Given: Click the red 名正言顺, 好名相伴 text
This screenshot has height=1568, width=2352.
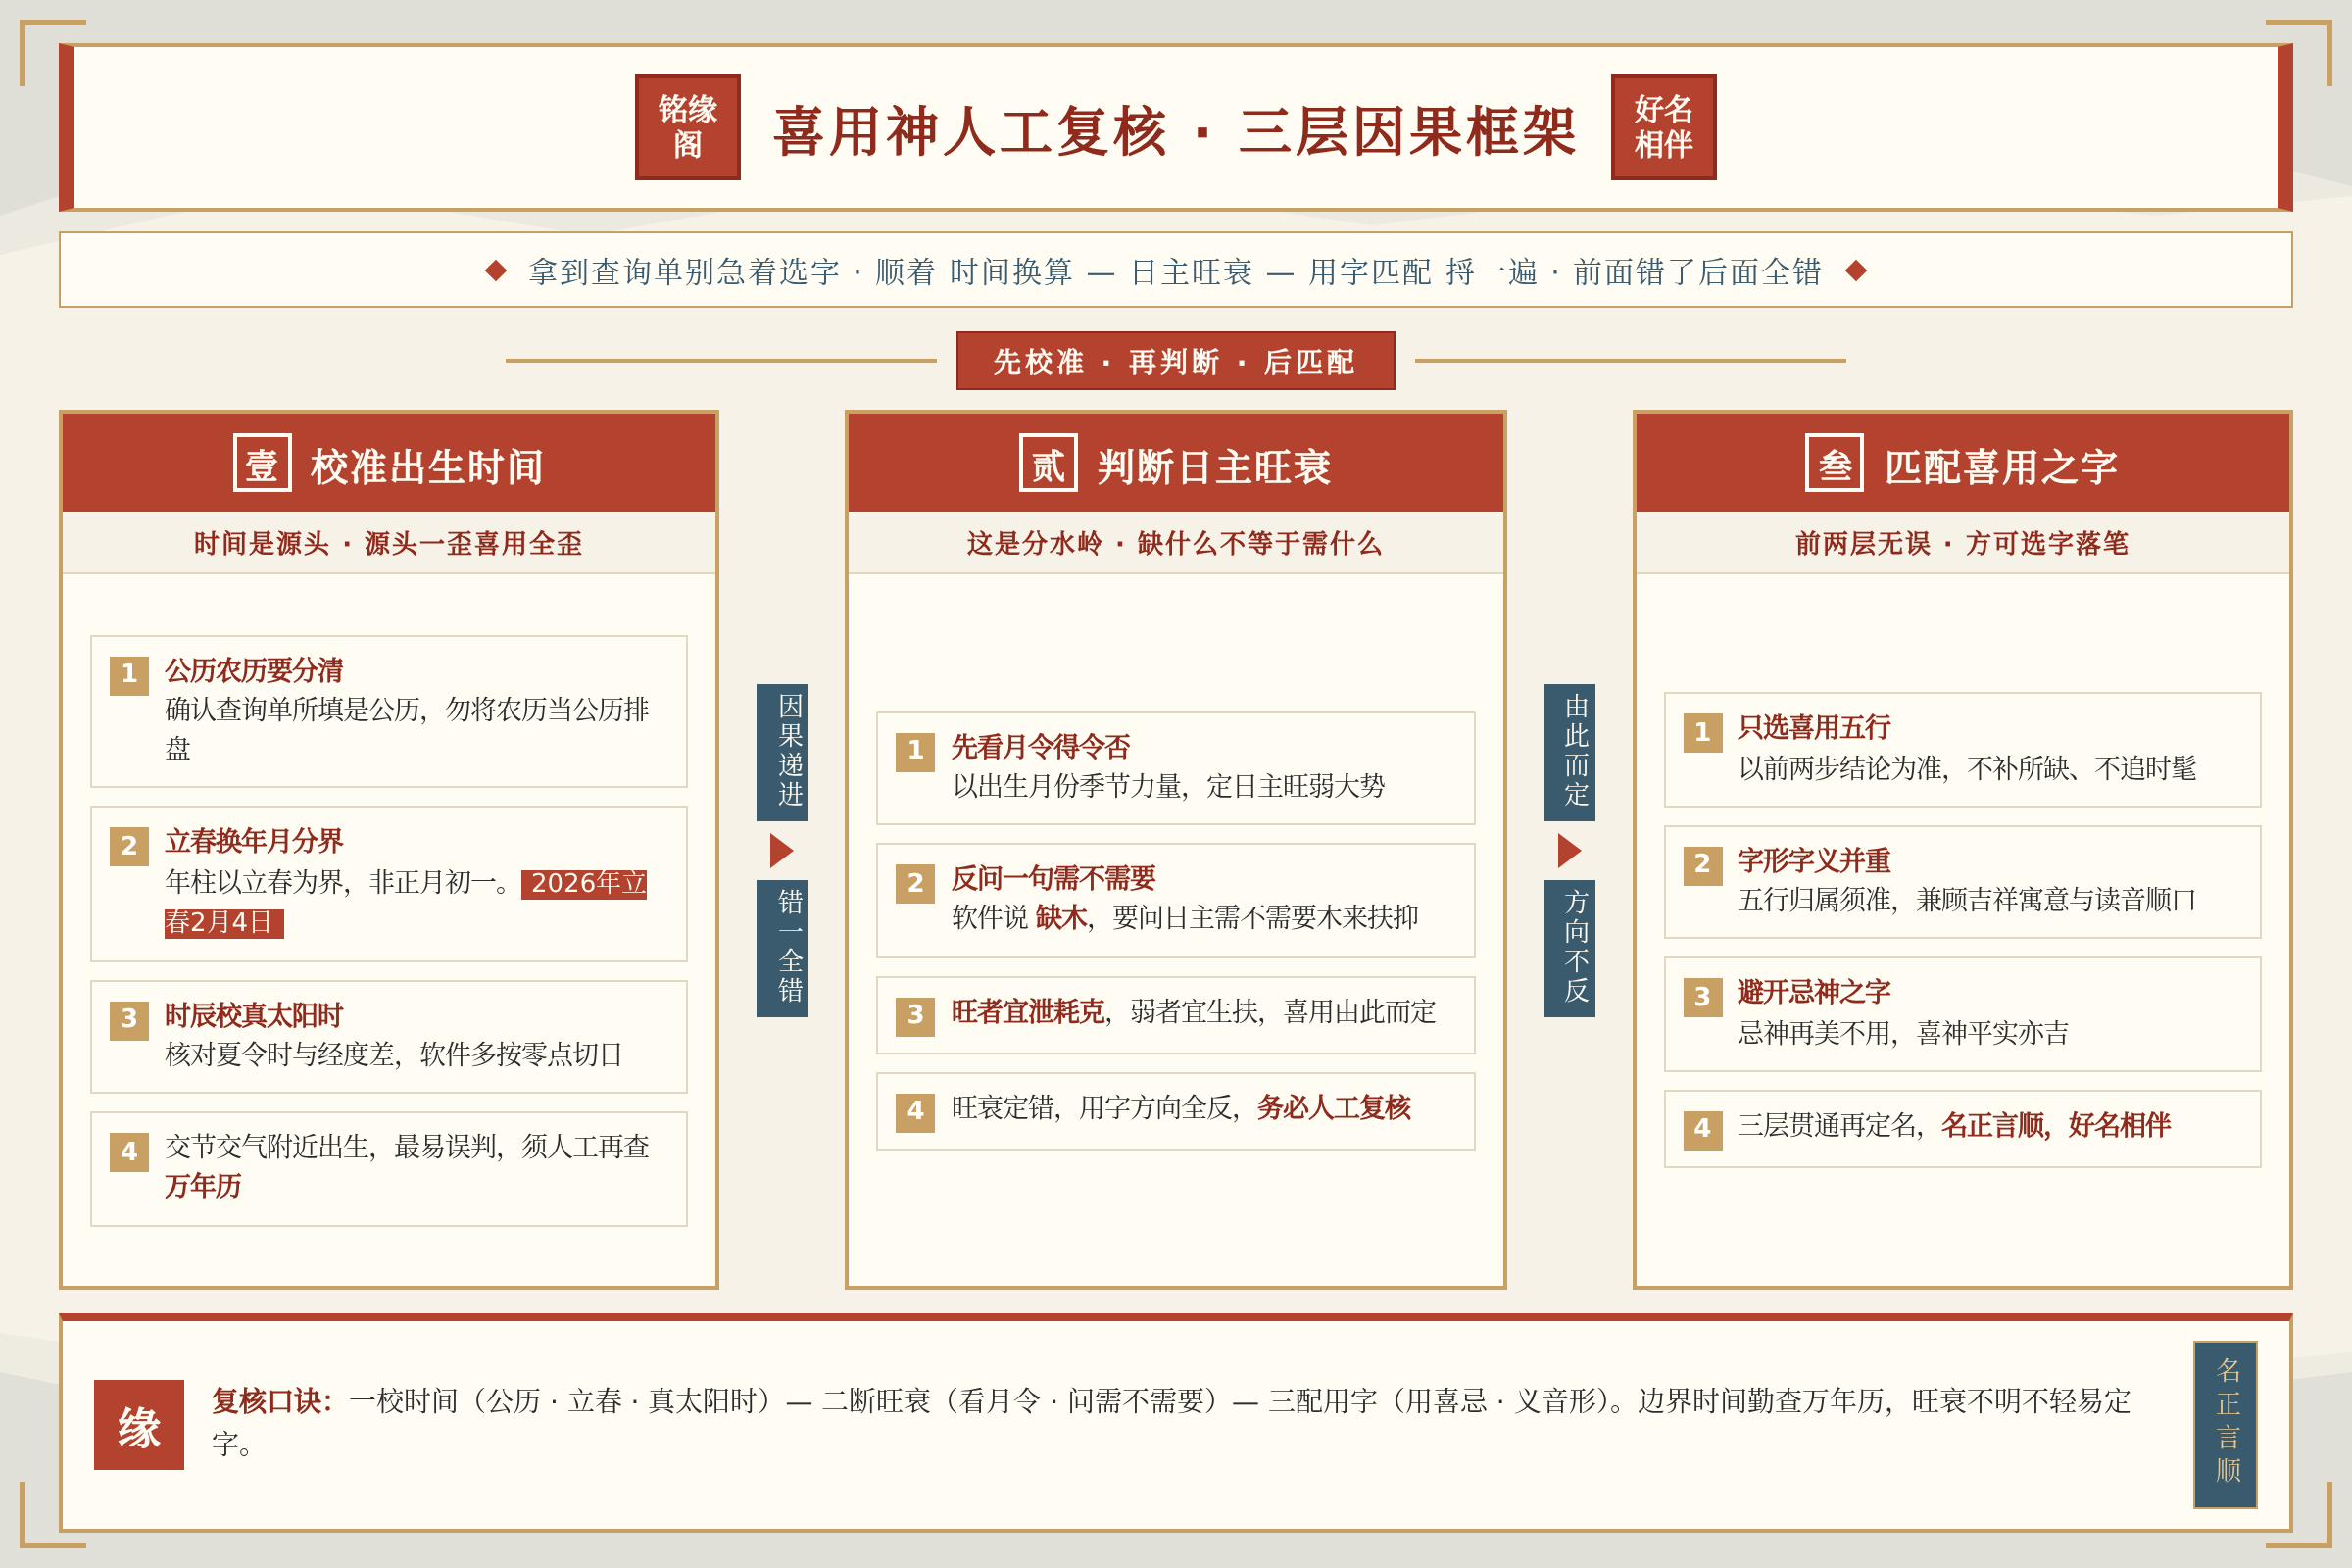Looking at the screenshot, I should click(x=2056, y=1126).
